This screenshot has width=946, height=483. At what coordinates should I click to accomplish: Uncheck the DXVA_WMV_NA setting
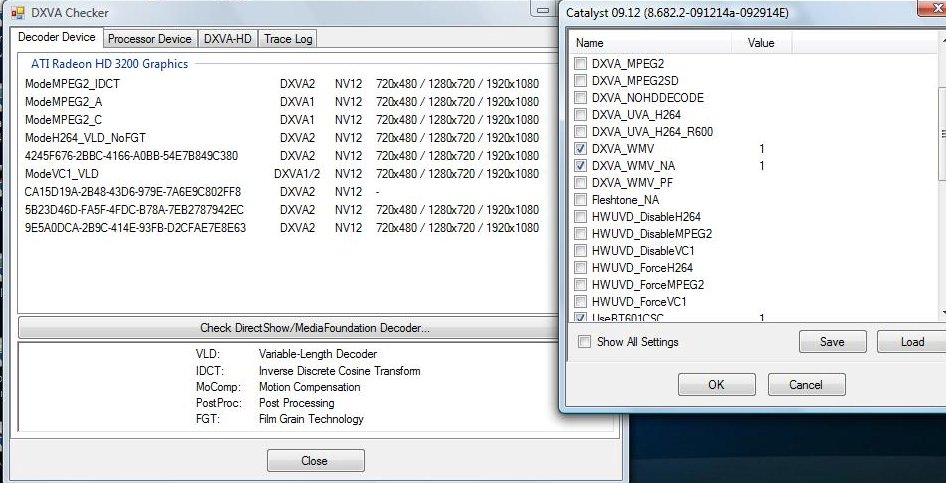tap(580, 165)
